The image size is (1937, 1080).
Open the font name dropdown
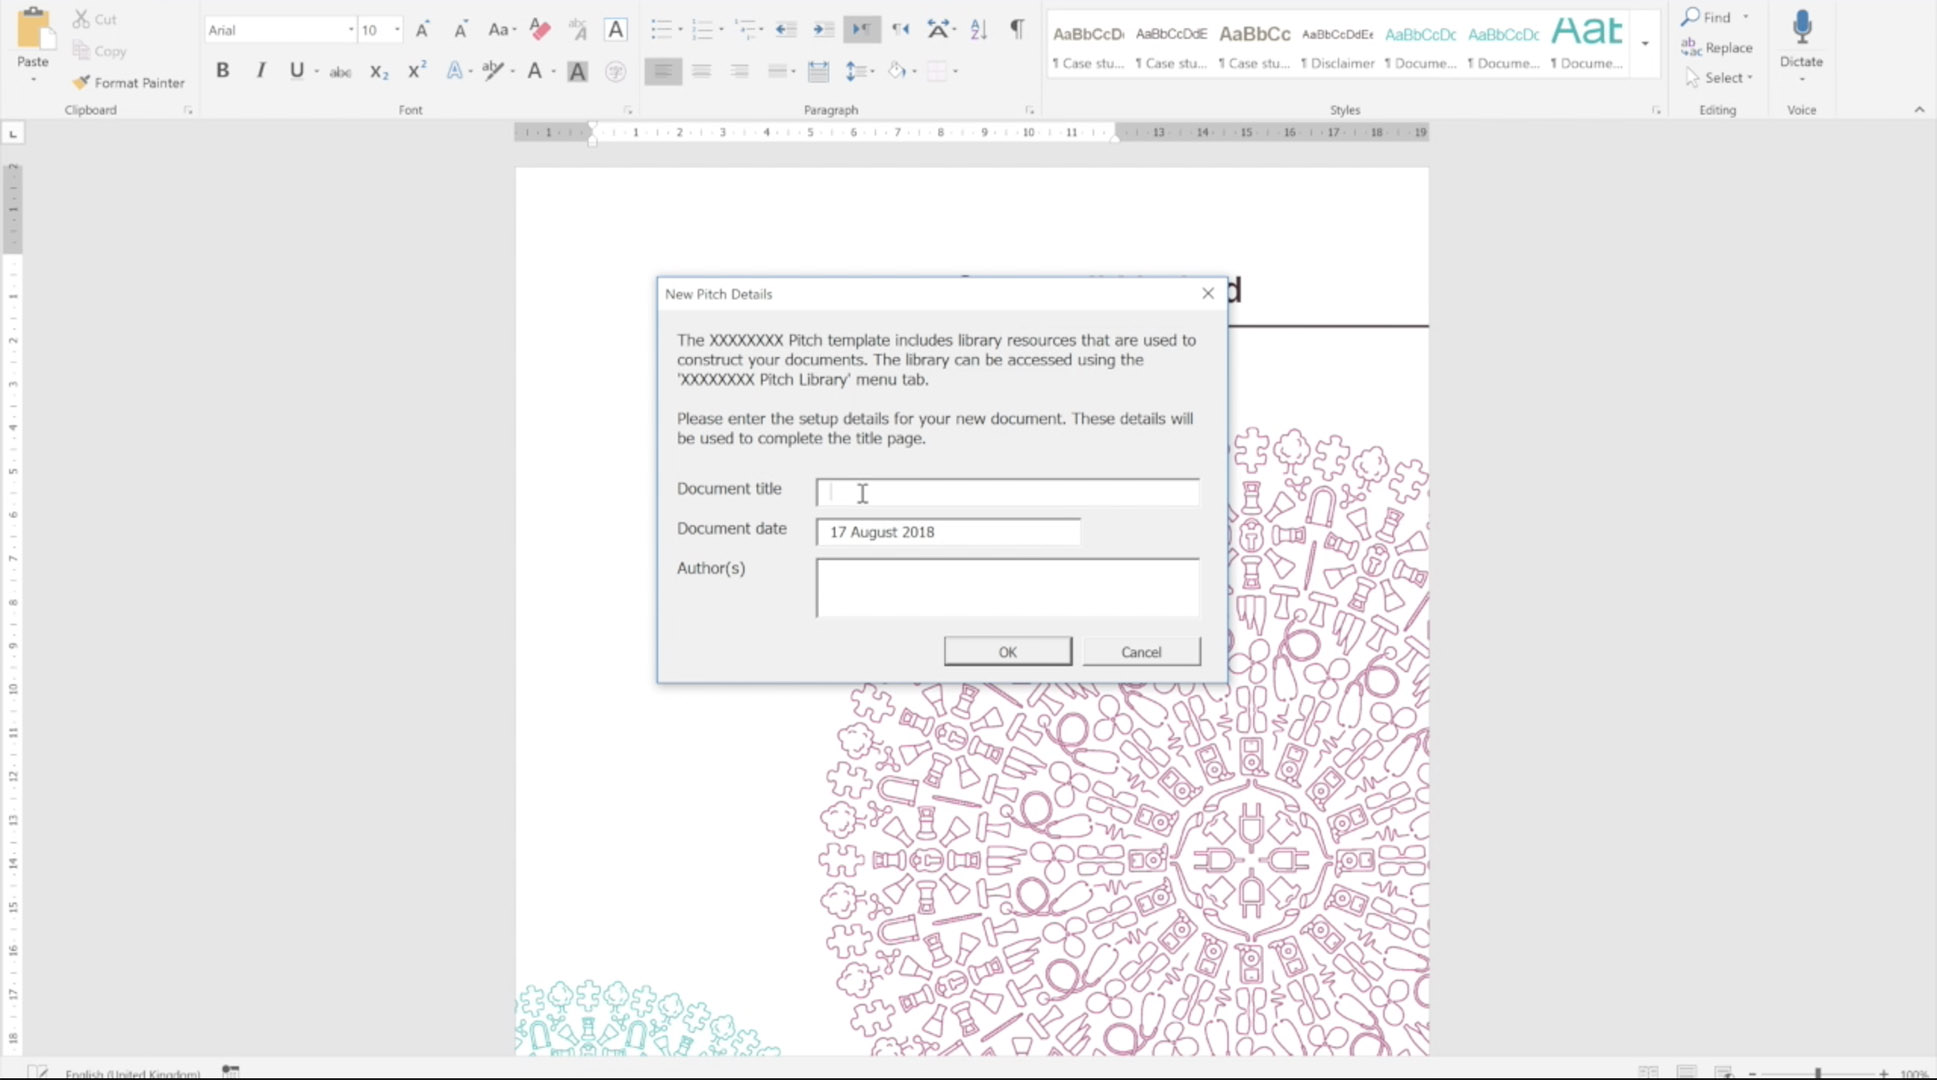tap(351, 30)
